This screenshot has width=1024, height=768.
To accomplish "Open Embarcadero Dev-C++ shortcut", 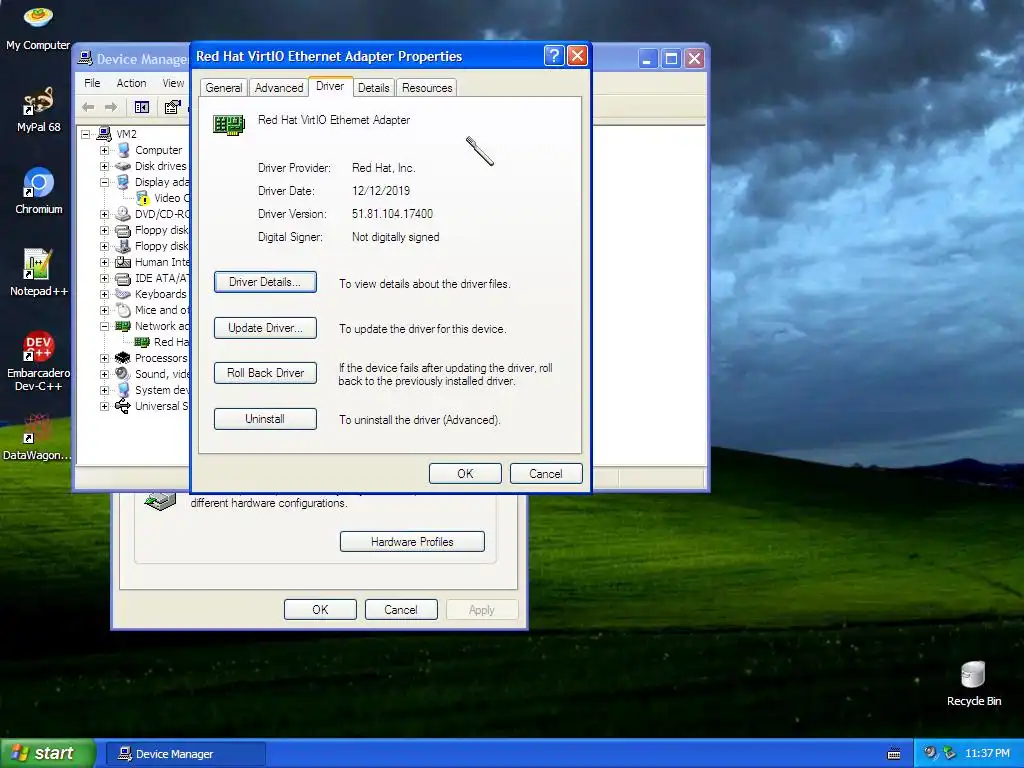I will (39, 361).
